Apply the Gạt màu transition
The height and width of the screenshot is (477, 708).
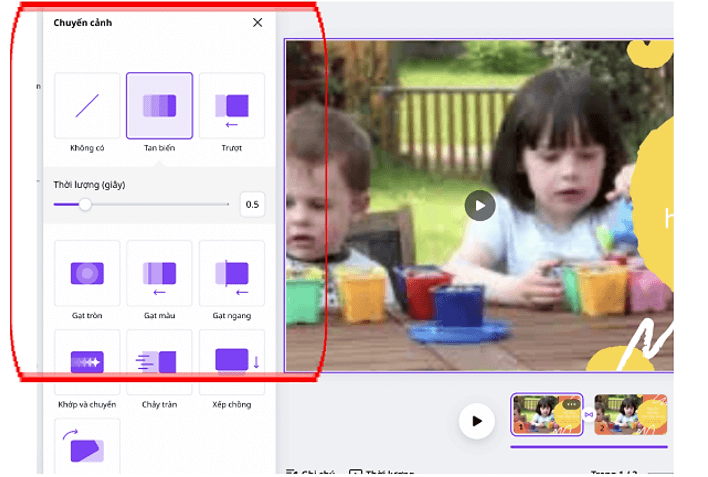tap(159, 273)
